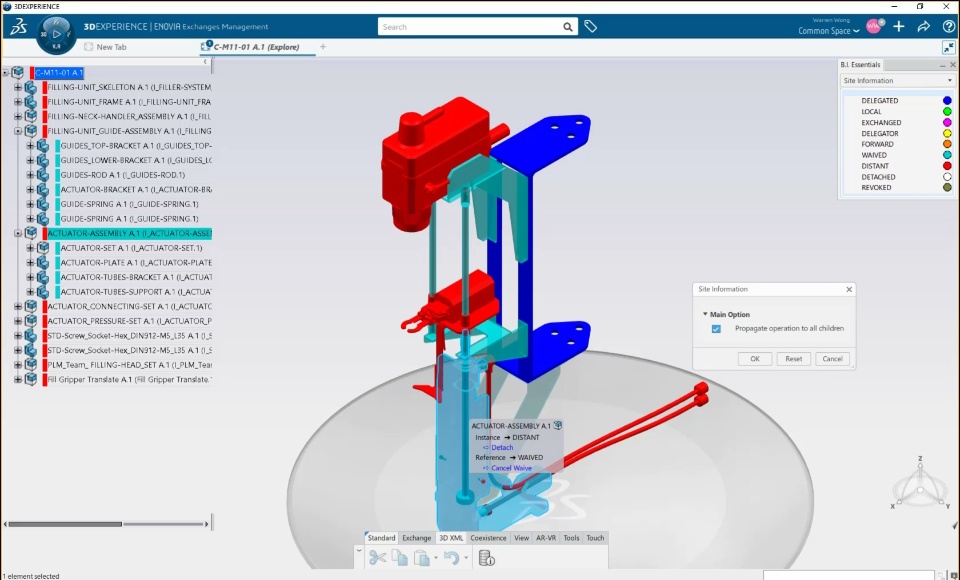Click the Cut scissors icon

(x=378, y=557)
